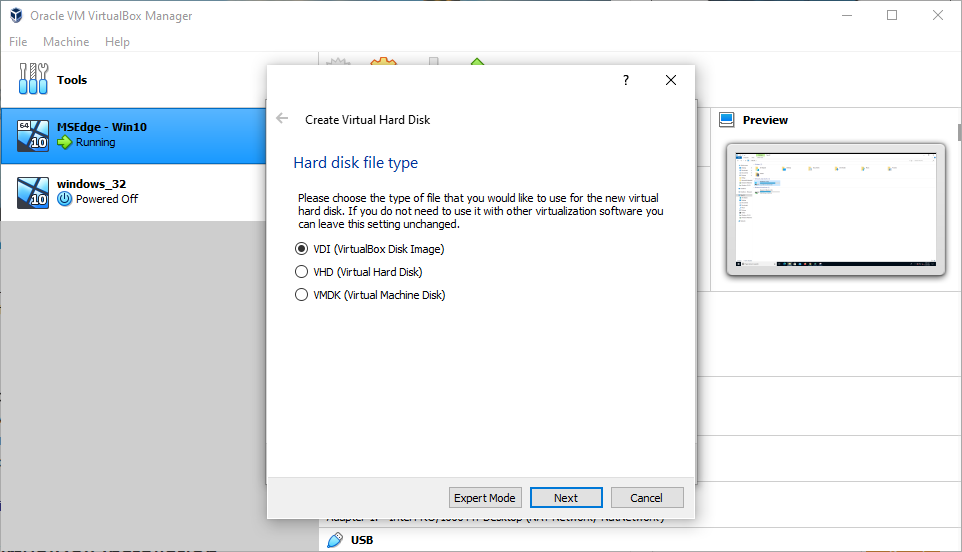Click the VirtualBox logo in title bar
The height and width of the screenshot is (552, 962).
click(17, 15)
